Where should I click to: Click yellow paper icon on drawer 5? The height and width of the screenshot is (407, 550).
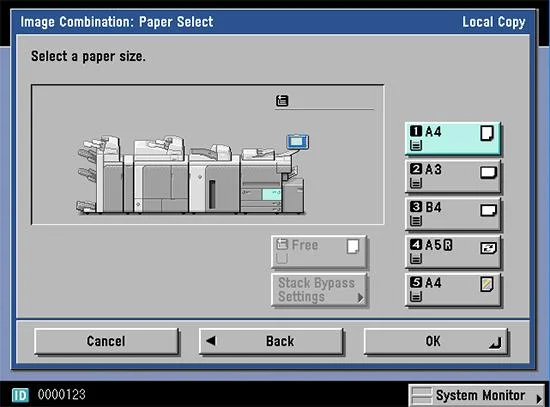pos(487,284)
